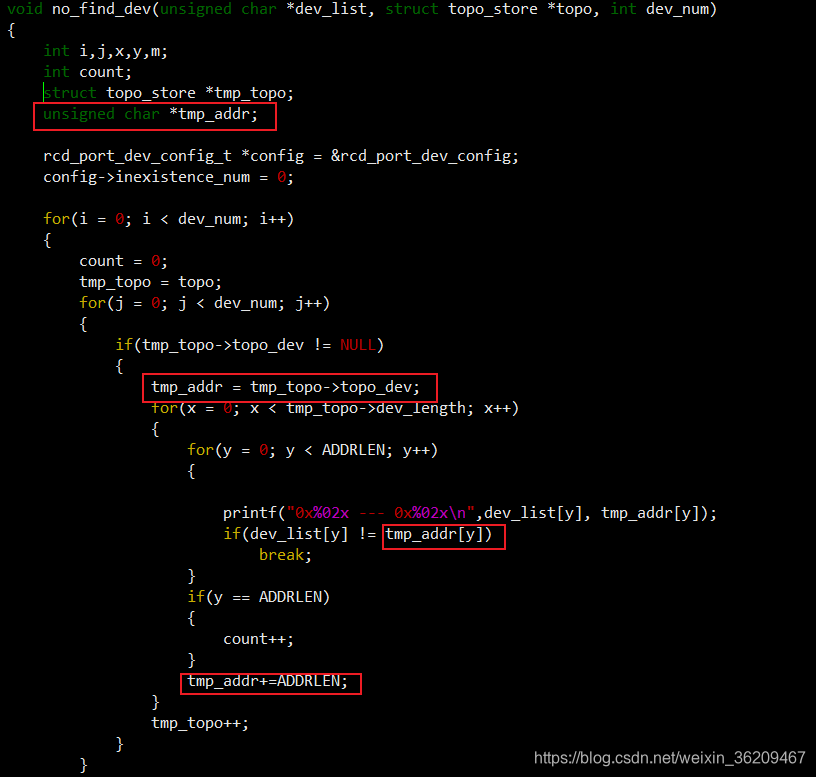Click the no_find_dev function name
The image size is (816, 777).
point(101,9)
